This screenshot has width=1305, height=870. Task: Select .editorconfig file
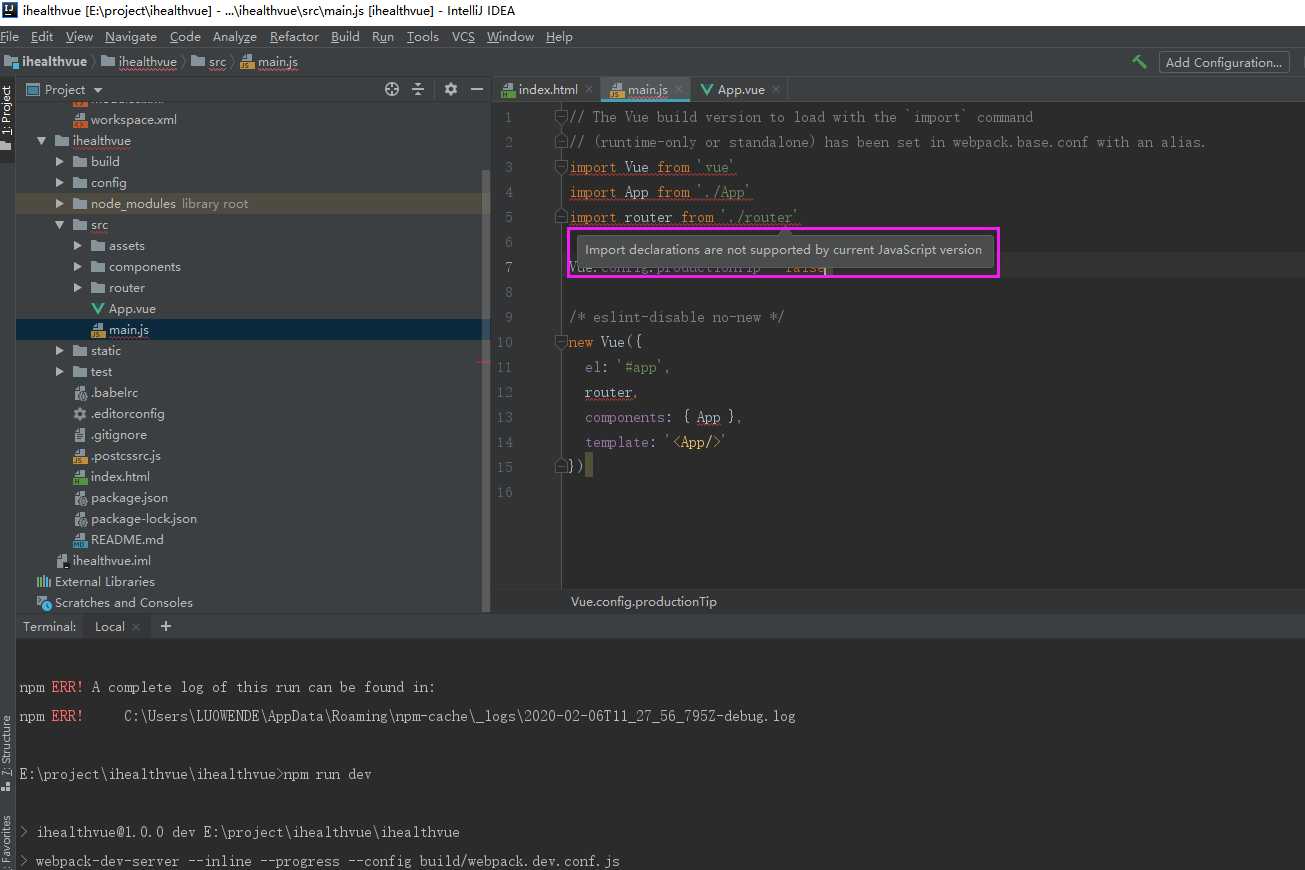point(127,414)
